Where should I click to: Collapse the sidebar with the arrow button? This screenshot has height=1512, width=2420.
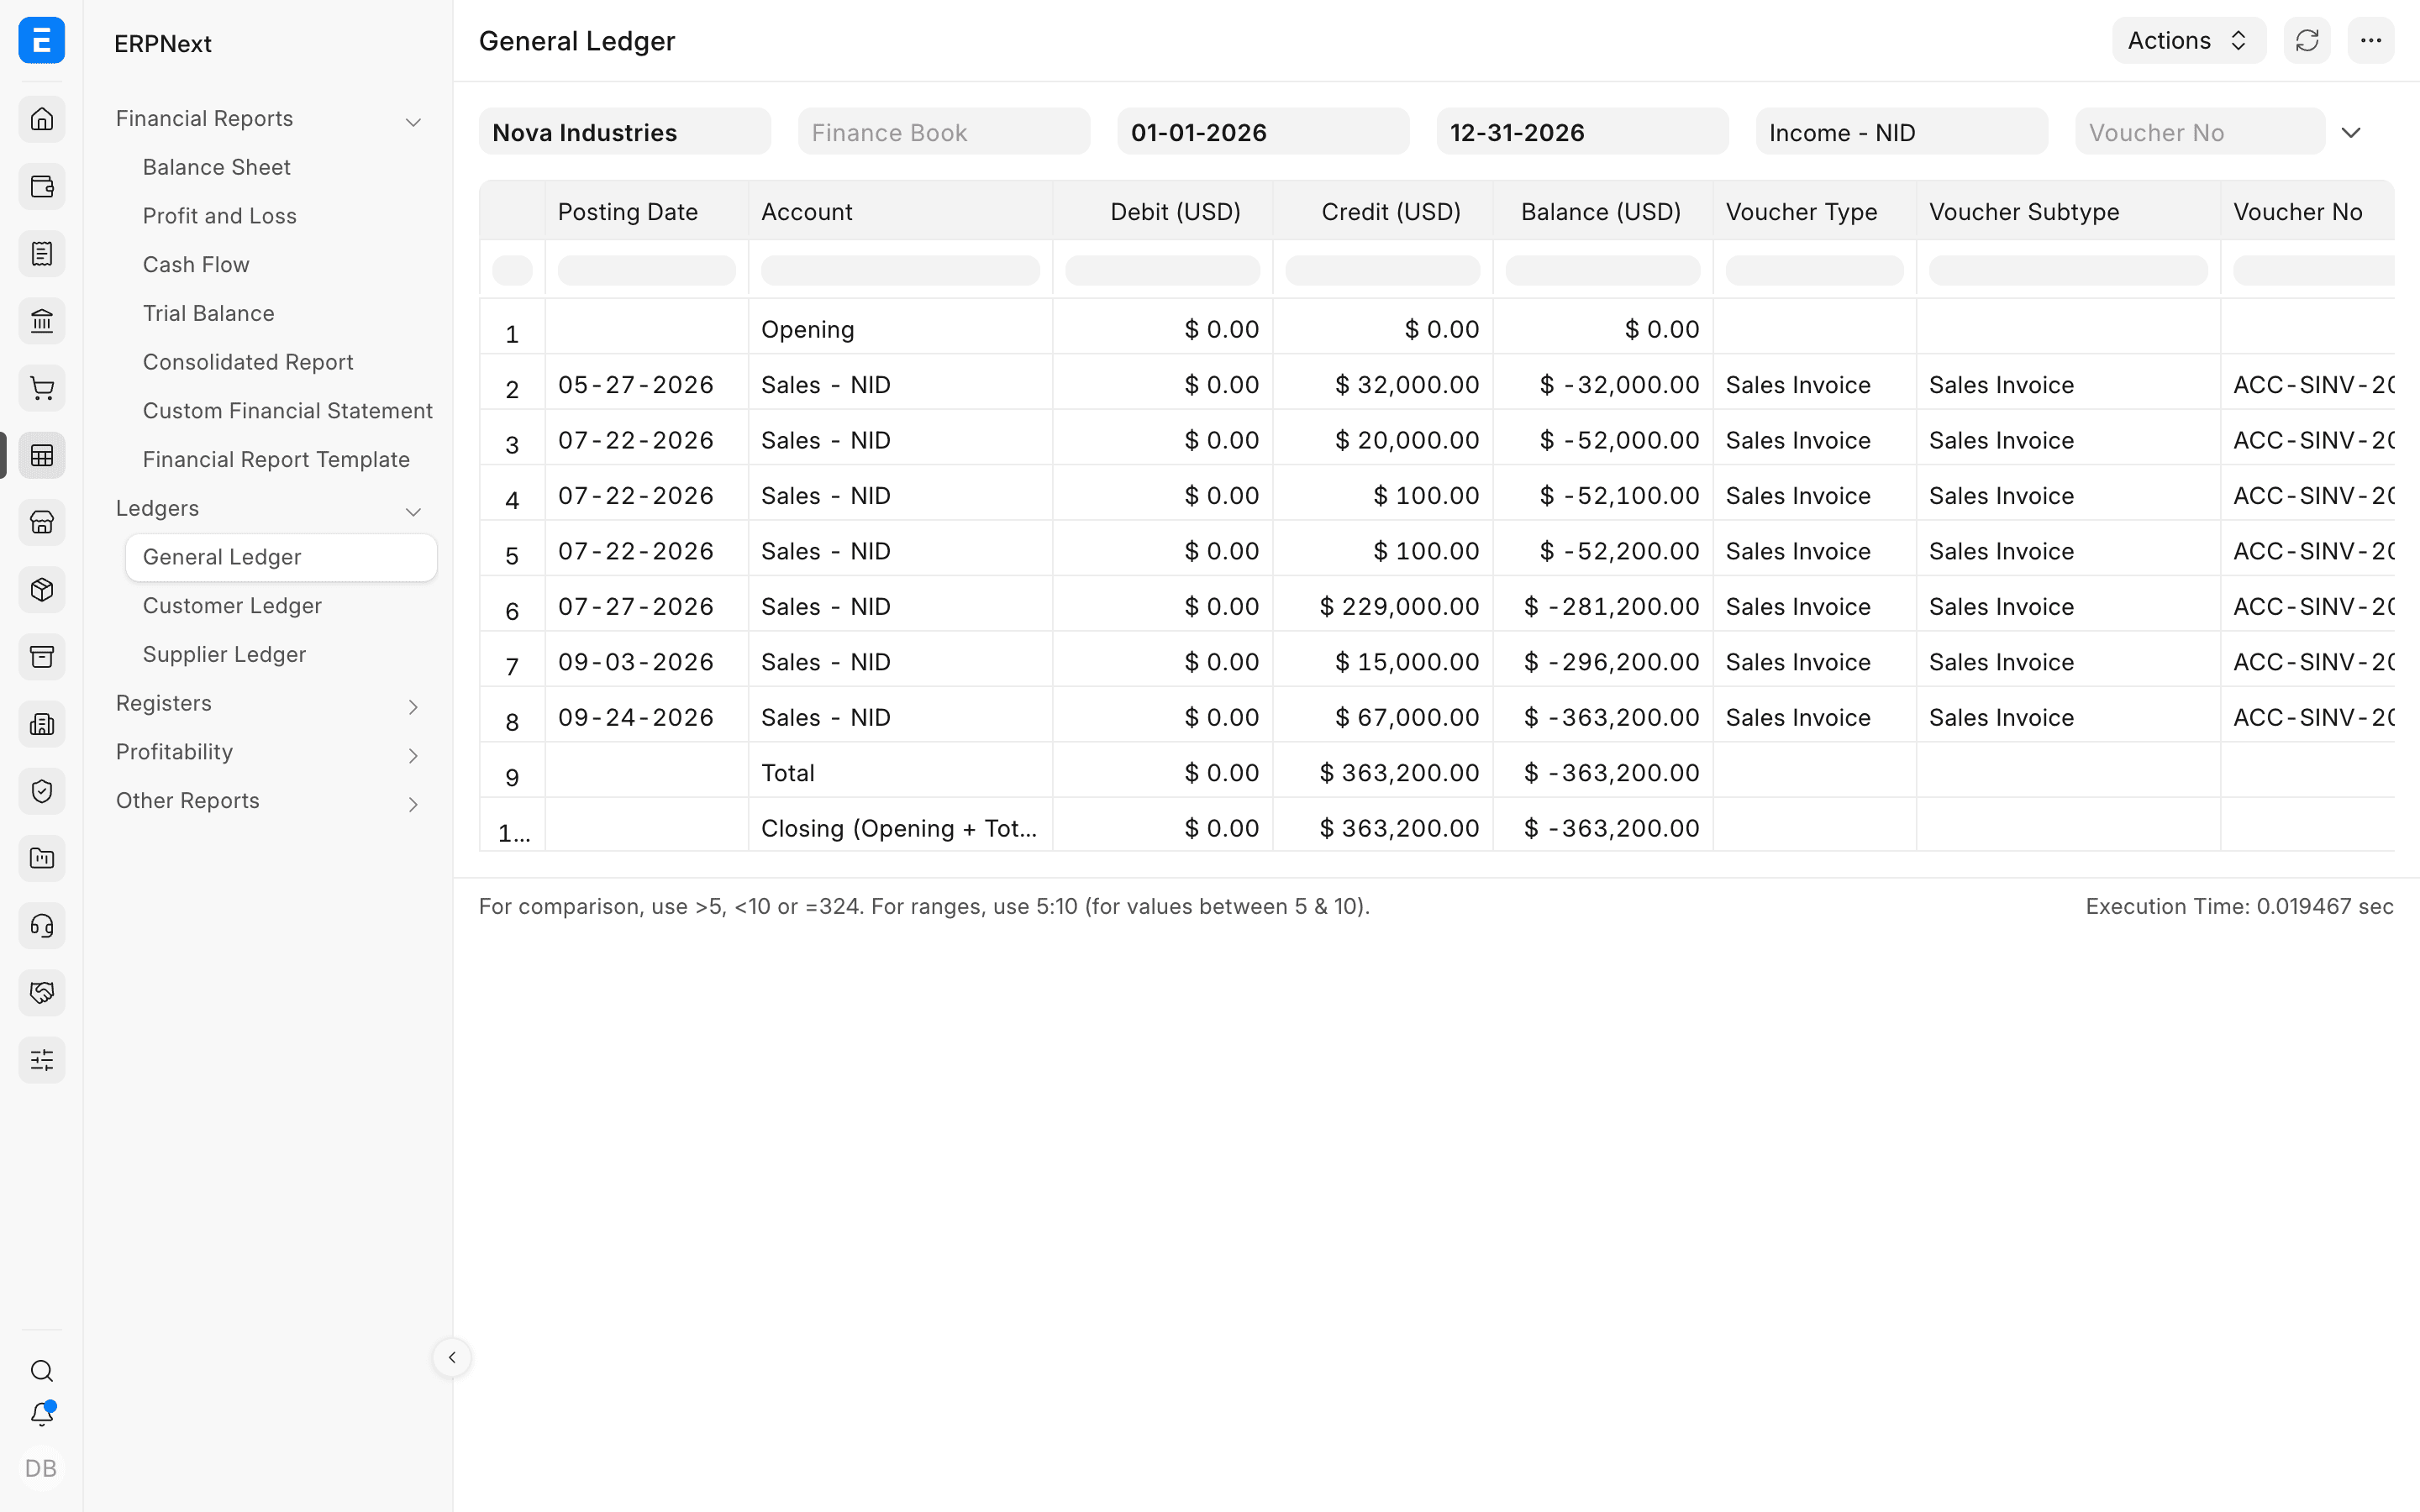(452, 1357)
